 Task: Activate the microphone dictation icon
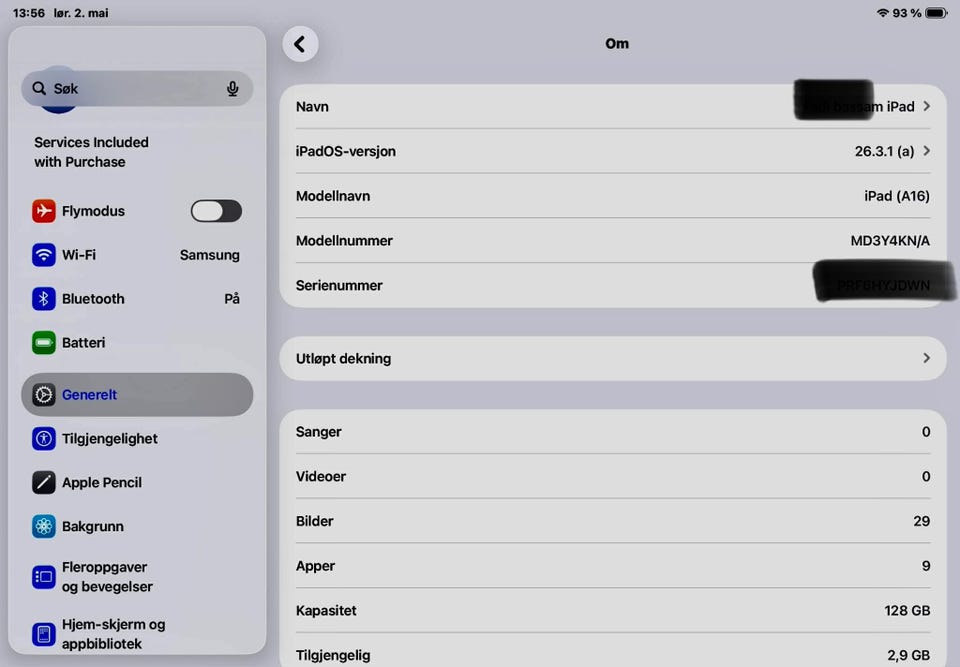[232, 89]
